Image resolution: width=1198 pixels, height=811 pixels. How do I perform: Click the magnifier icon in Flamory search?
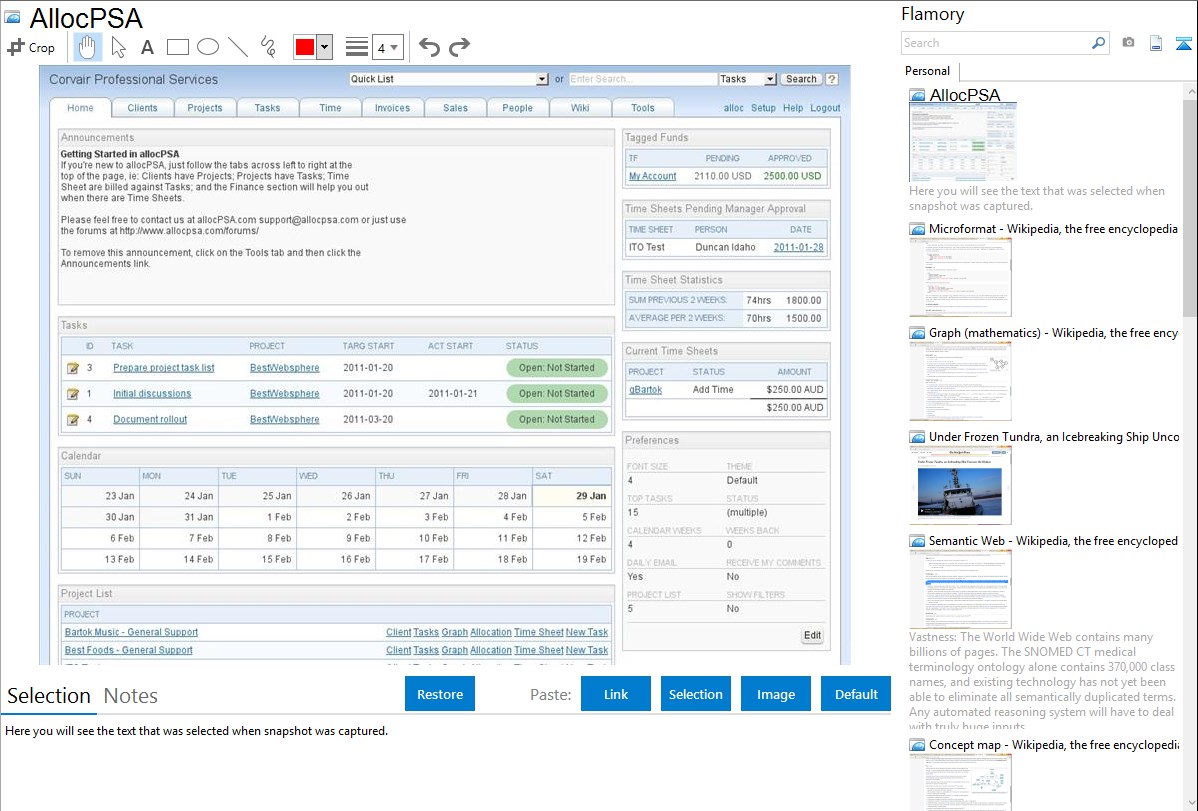coord(1098,43)
